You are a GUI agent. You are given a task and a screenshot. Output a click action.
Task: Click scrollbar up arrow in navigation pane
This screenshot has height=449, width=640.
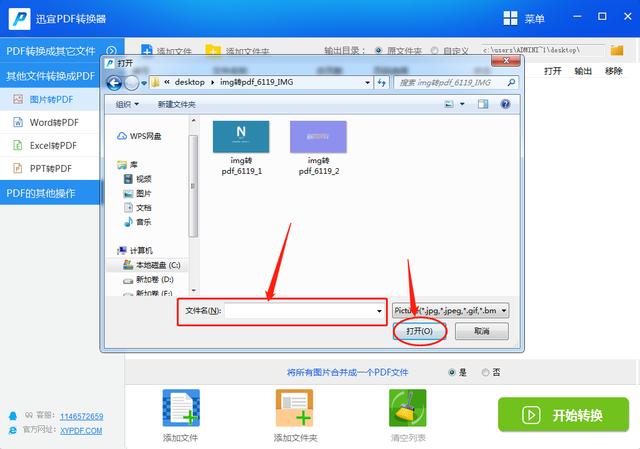click(193, 120)
